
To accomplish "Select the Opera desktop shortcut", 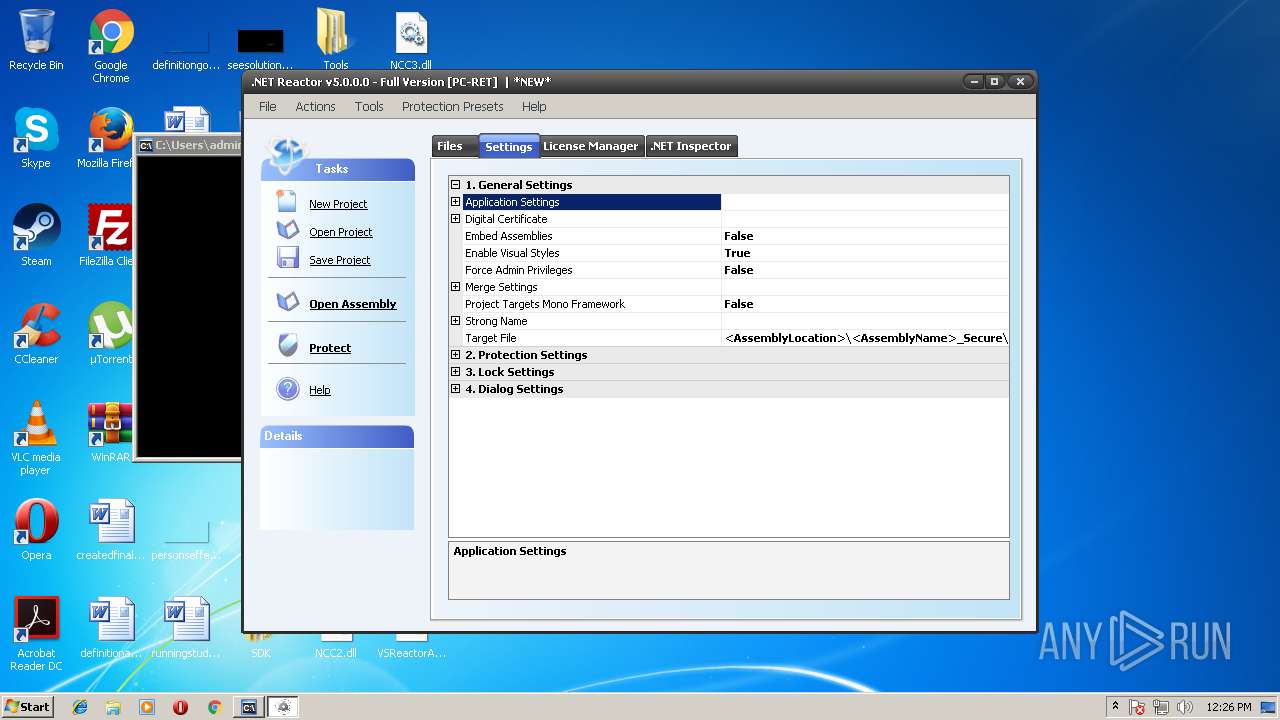I will [36, 530].
